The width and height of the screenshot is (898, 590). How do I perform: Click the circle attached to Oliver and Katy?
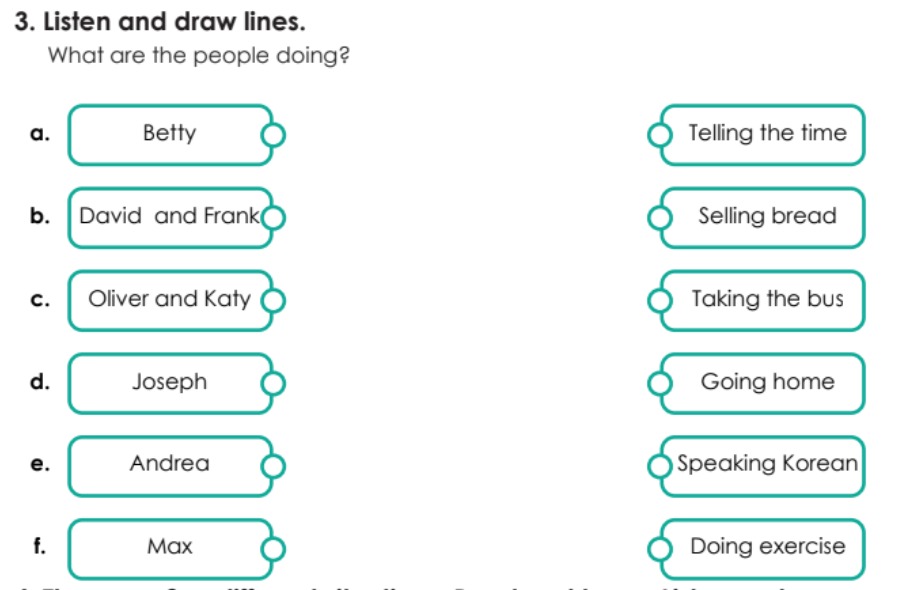273,301
